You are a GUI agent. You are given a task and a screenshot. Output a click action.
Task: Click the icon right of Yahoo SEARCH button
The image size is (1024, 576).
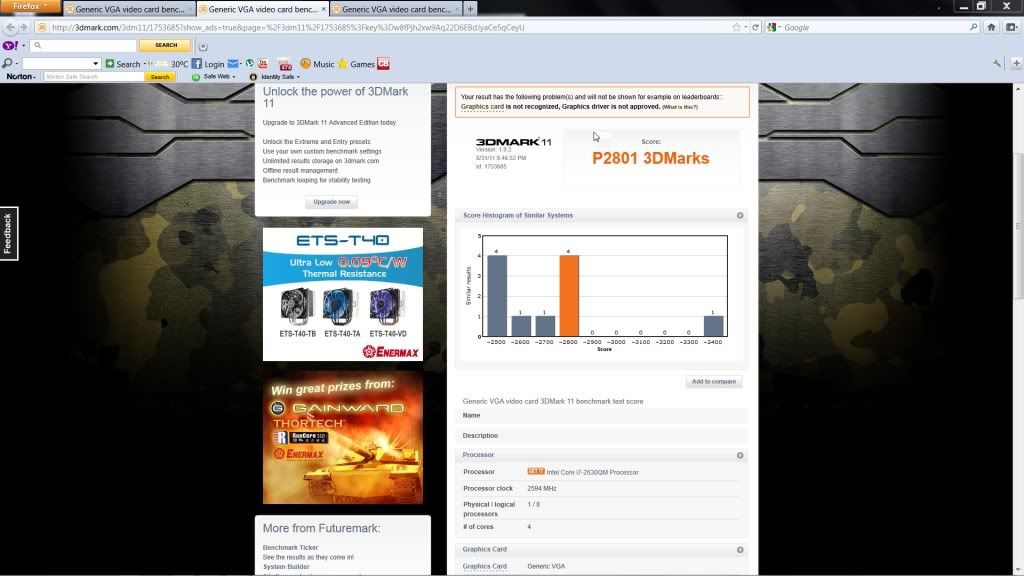[x=203, y=46]
